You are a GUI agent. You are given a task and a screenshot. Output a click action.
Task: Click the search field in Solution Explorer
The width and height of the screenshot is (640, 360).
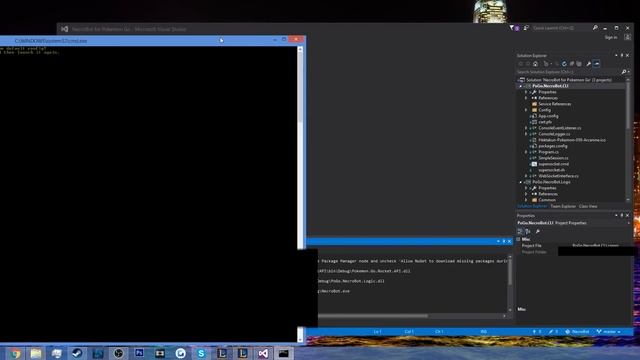tap(568, 72)
